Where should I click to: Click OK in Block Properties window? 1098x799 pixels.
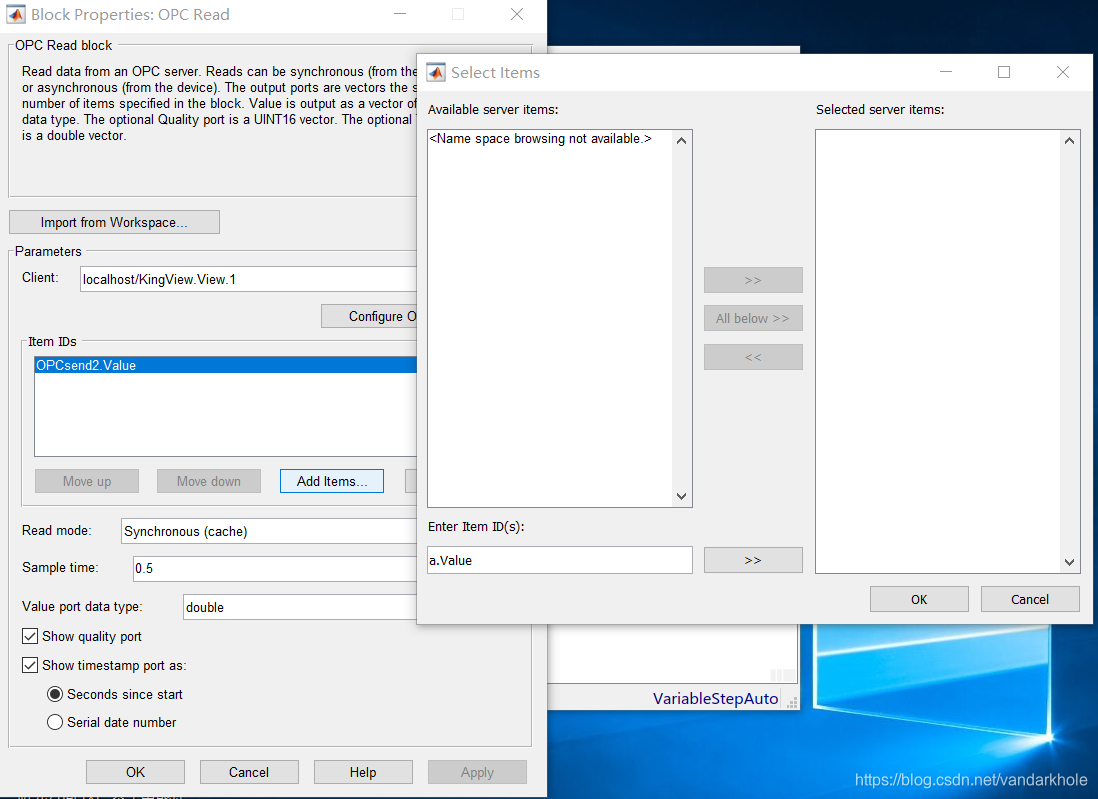(135, 772)
